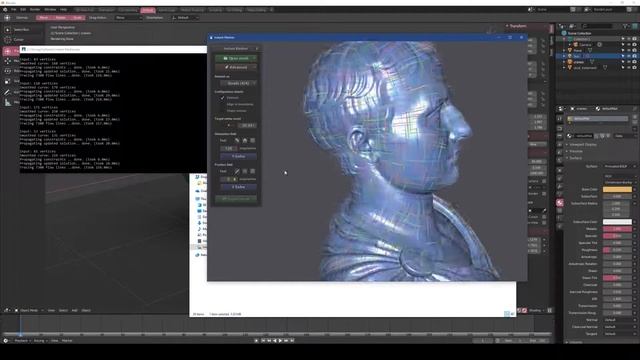Open the Render menu in Blender
The width and height of the screenshot is (640, 360).
coord(35,9)
